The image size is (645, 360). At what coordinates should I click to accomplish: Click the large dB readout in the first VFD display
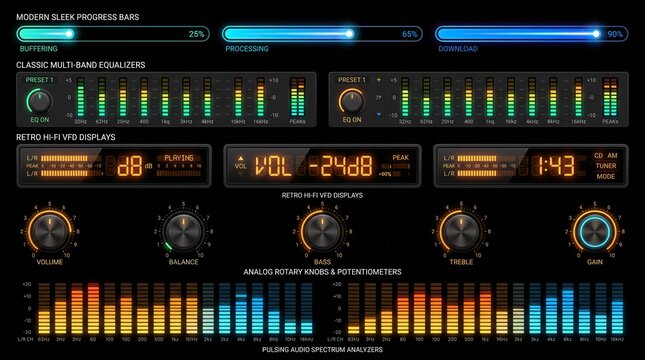(x=130, y=166)
